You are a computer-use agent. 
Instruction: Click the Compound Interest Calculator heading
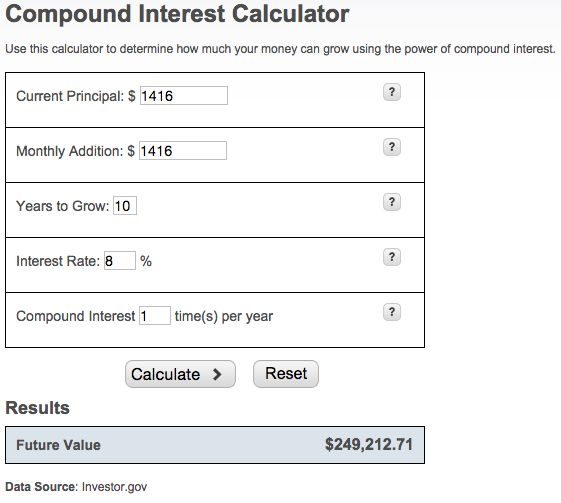[x=177, y=14]
